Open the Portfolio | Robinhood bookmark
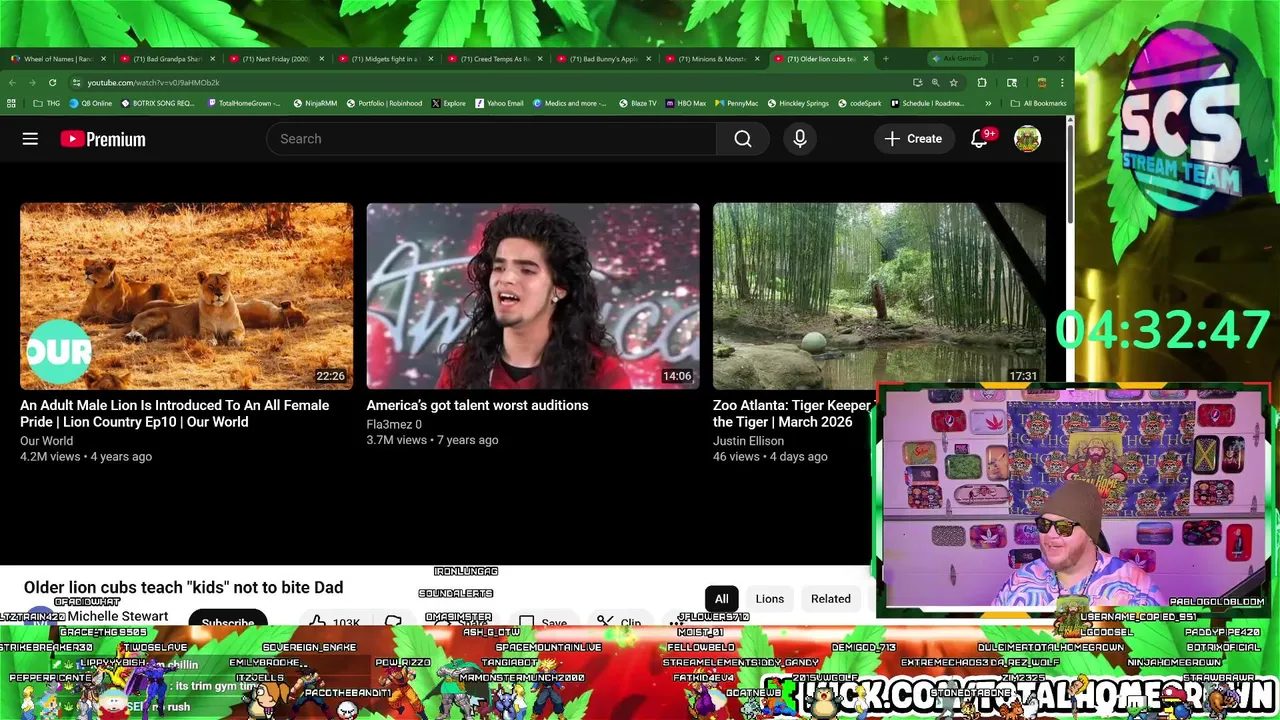This screenshot has width=1280, height=720. (384, 103)
